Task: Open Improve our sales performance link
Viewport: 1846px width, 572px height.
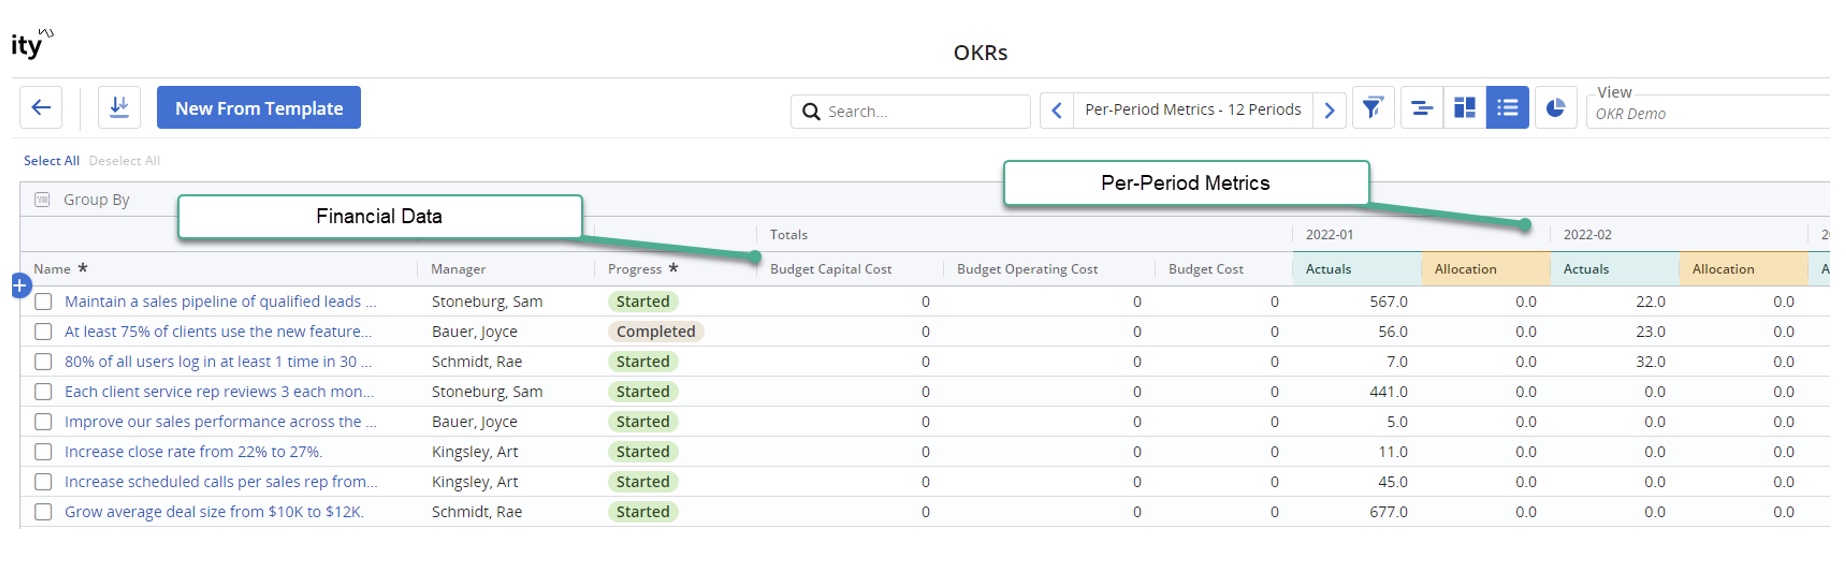Action: (x=220, y=421)
